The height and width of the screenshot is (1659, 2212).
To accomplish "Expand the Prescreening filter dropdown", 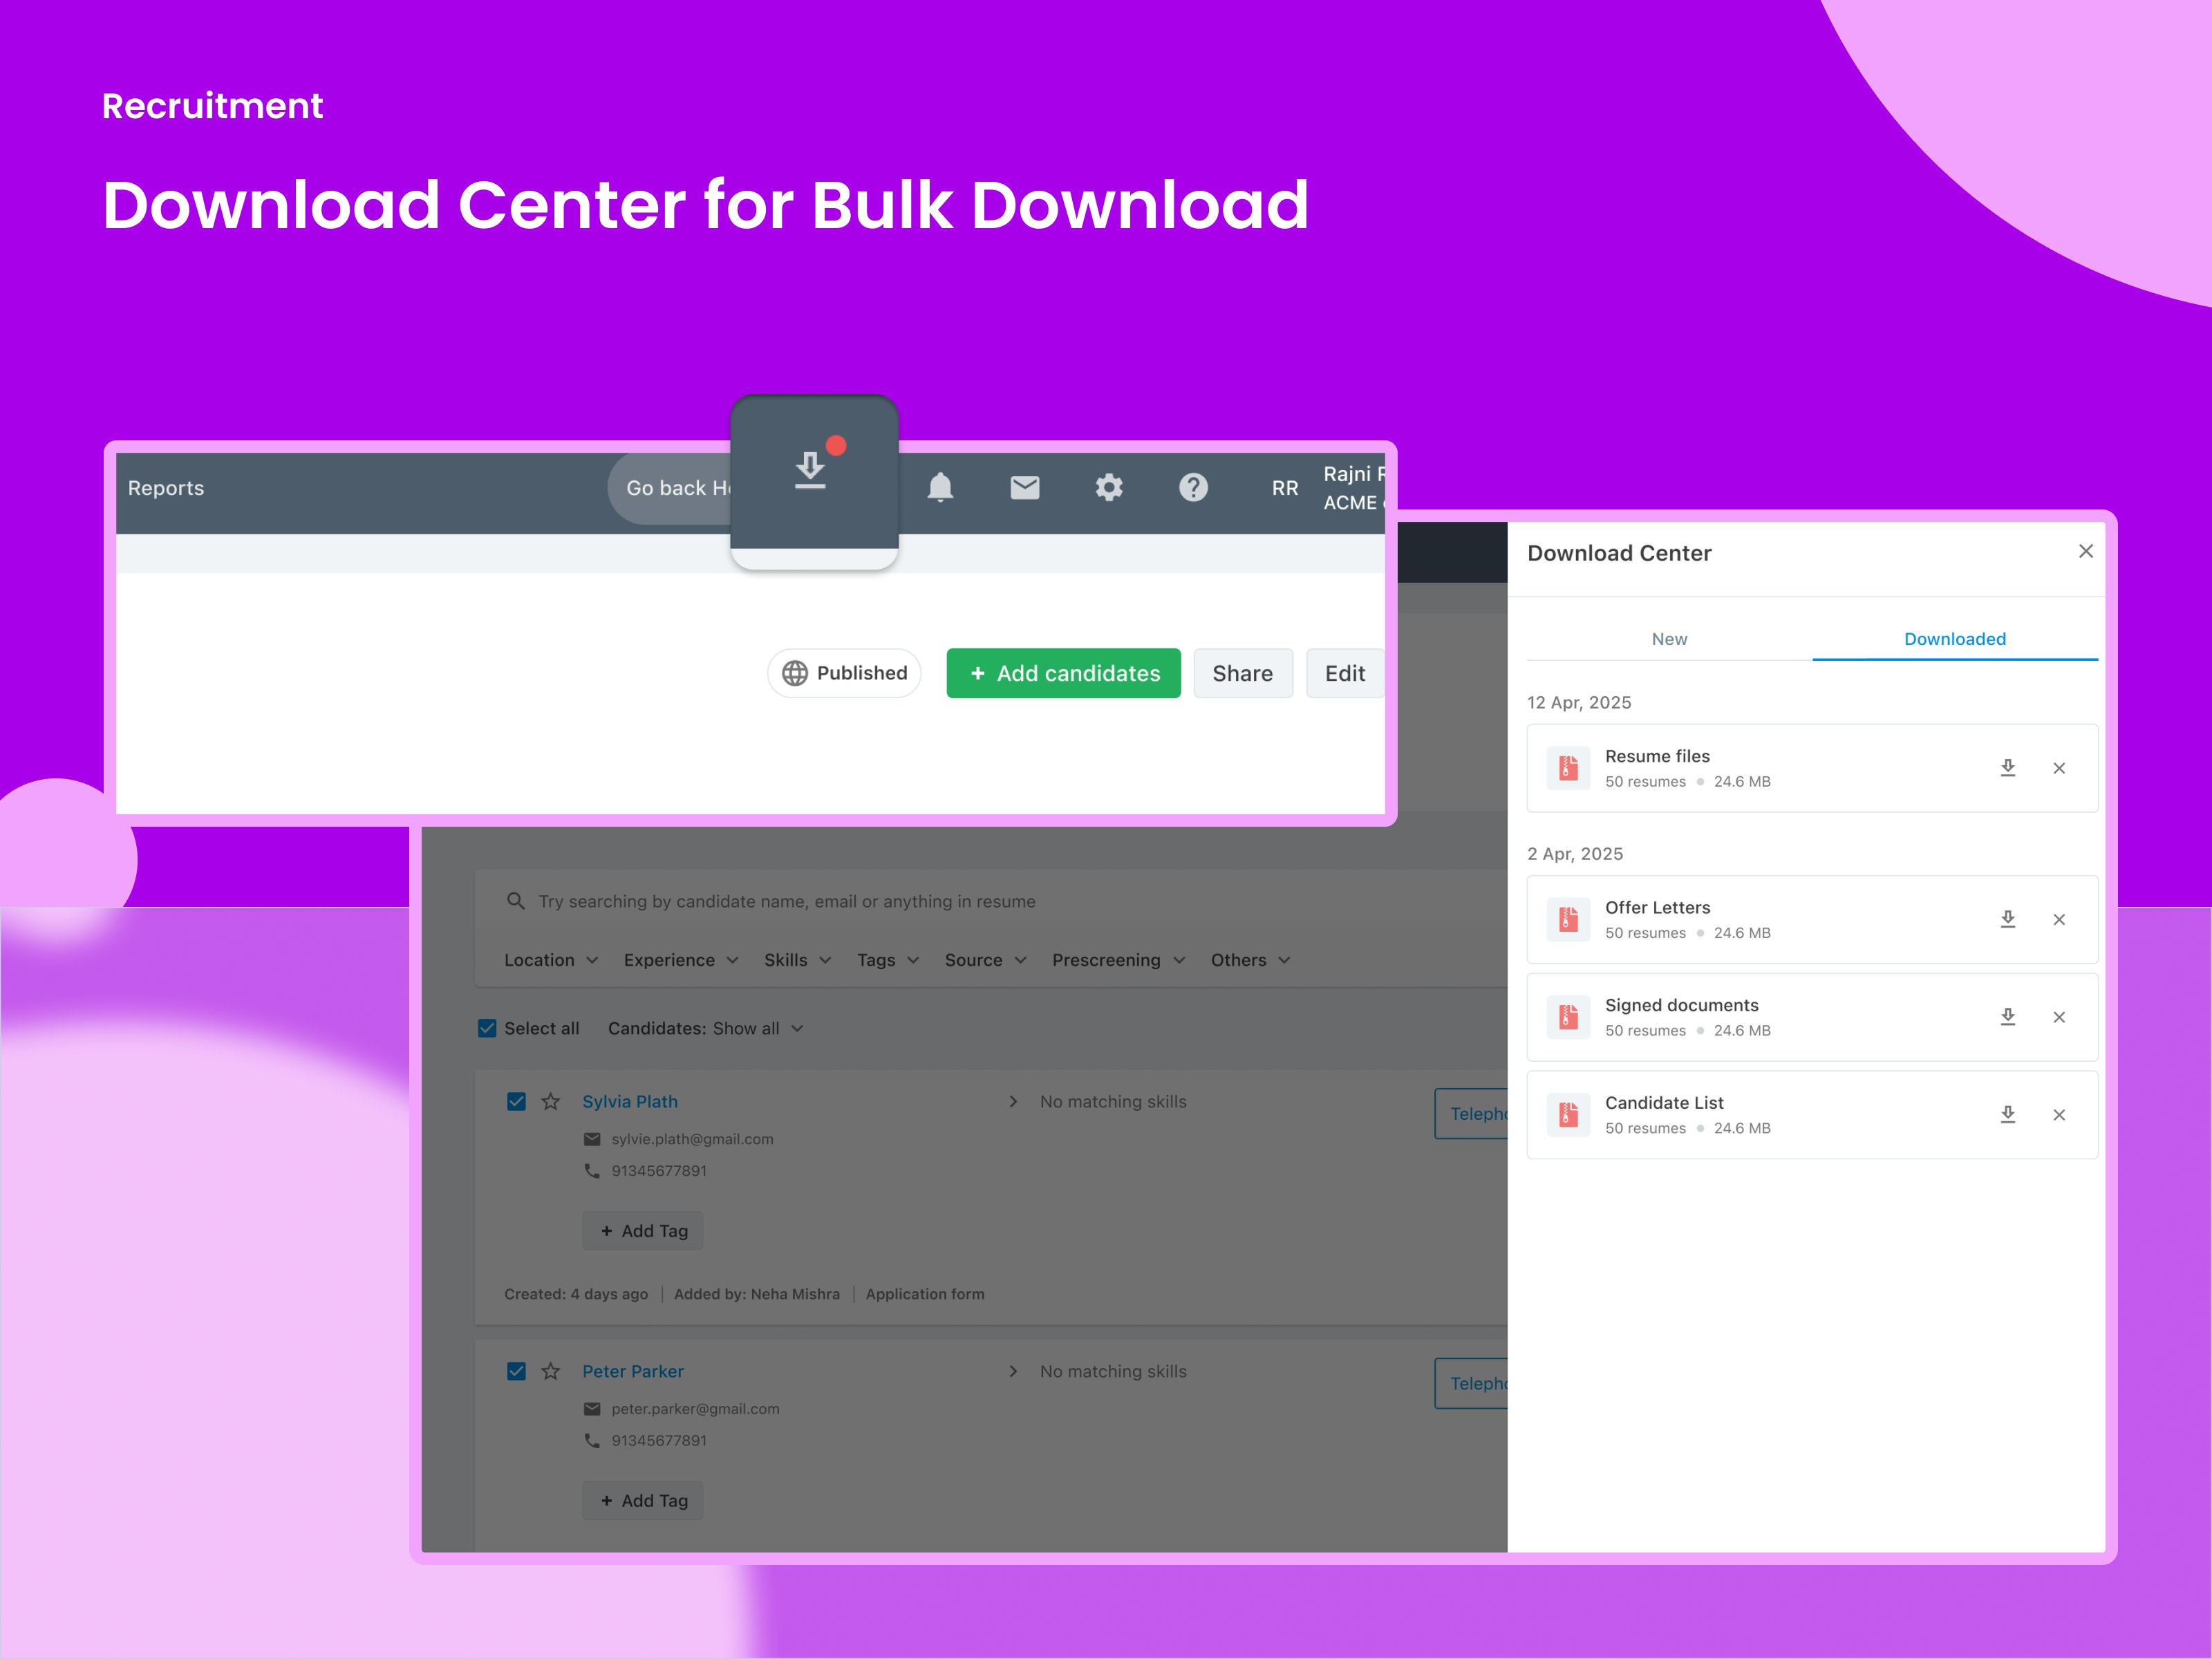I will point(1118,960).
